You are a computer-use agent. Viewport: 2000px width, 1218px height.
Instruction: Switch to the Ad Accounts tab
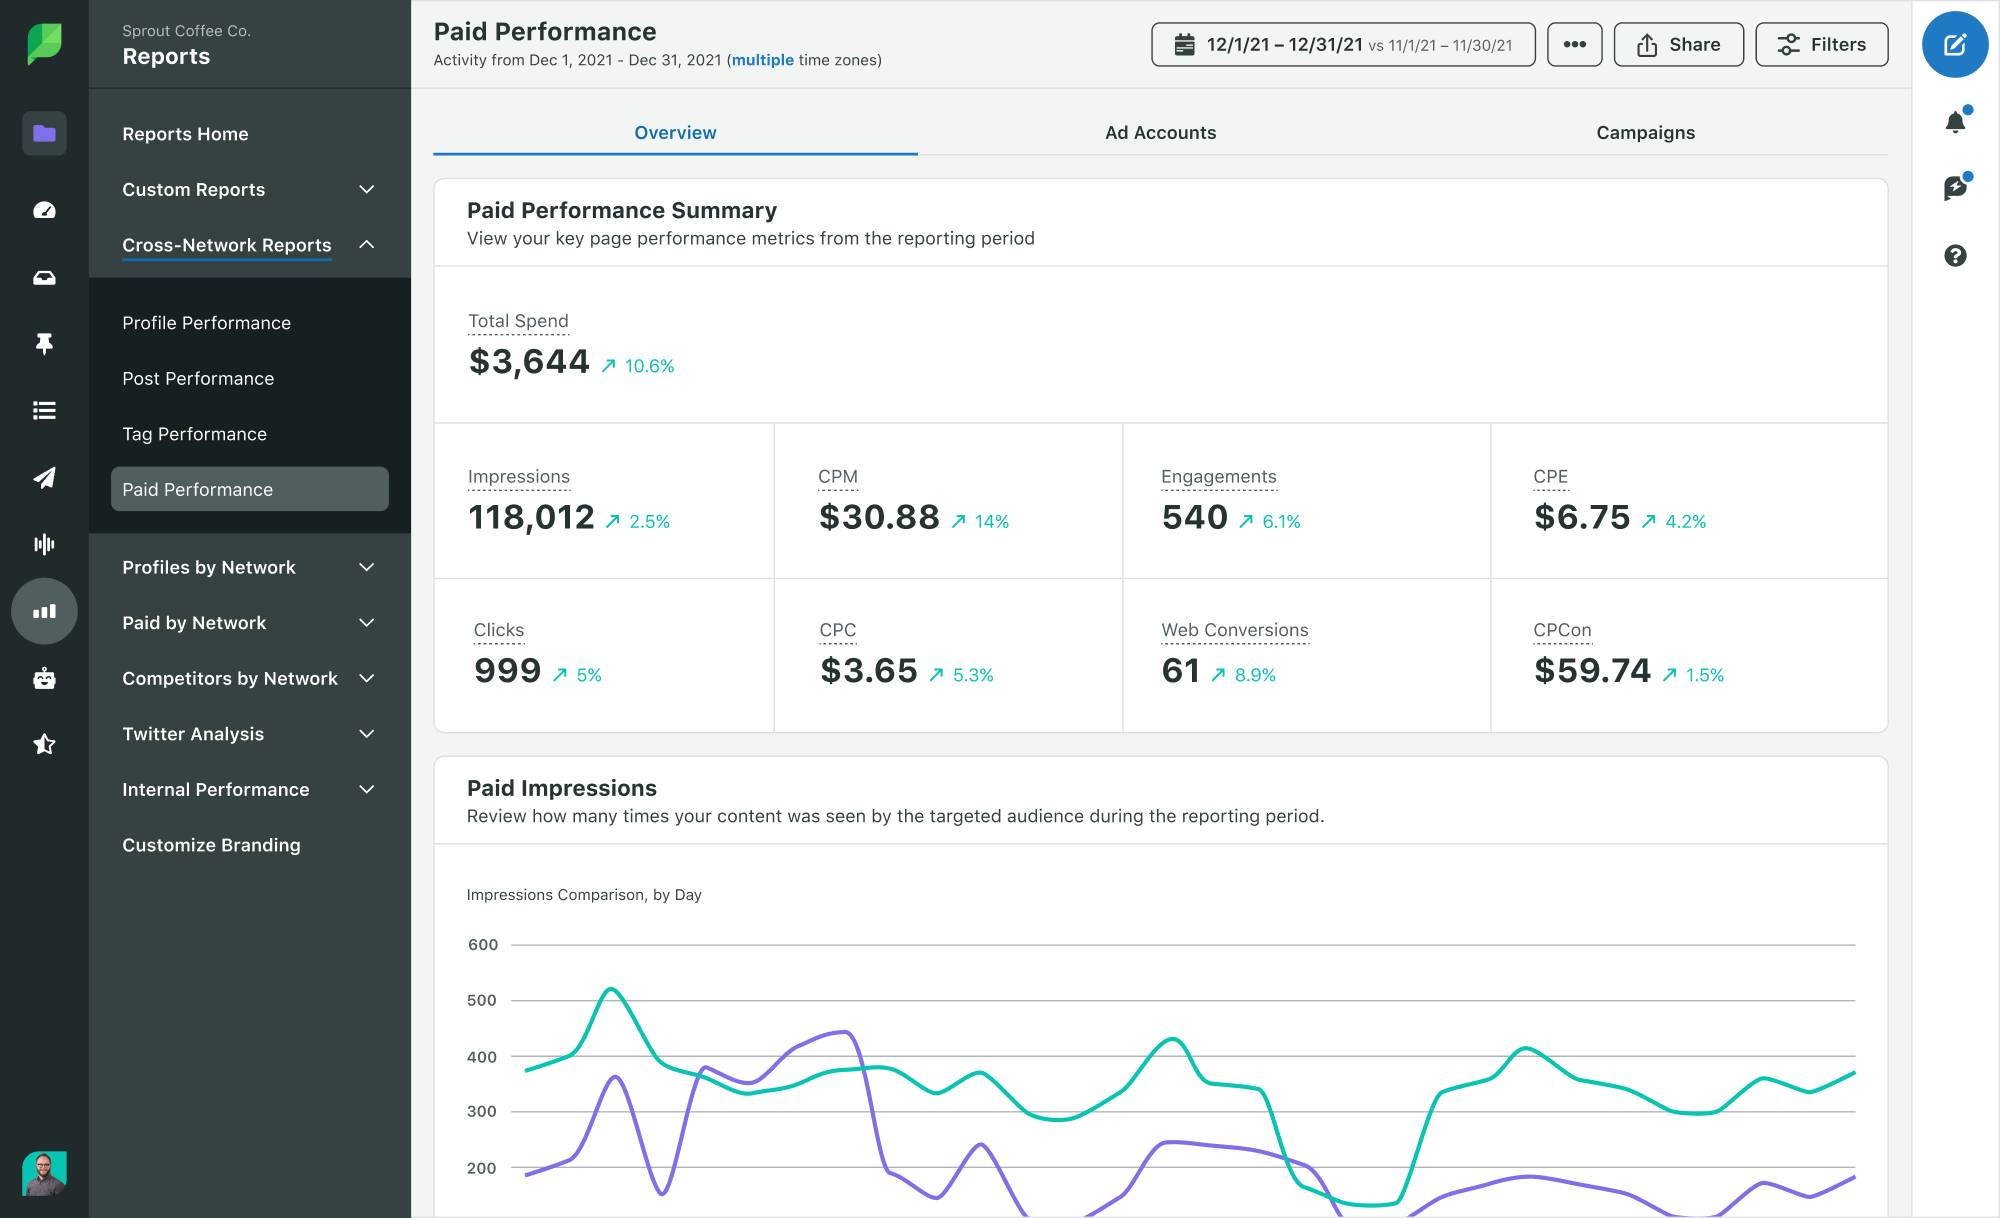point(1159,130)
